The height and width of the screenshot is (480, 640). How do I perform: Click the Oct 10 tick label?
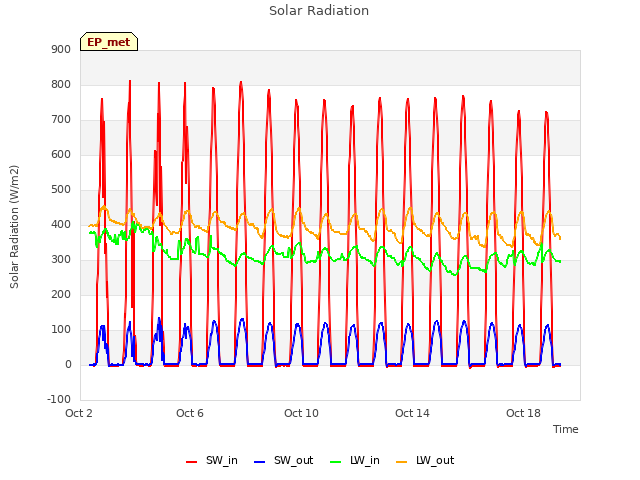[301, 413]
